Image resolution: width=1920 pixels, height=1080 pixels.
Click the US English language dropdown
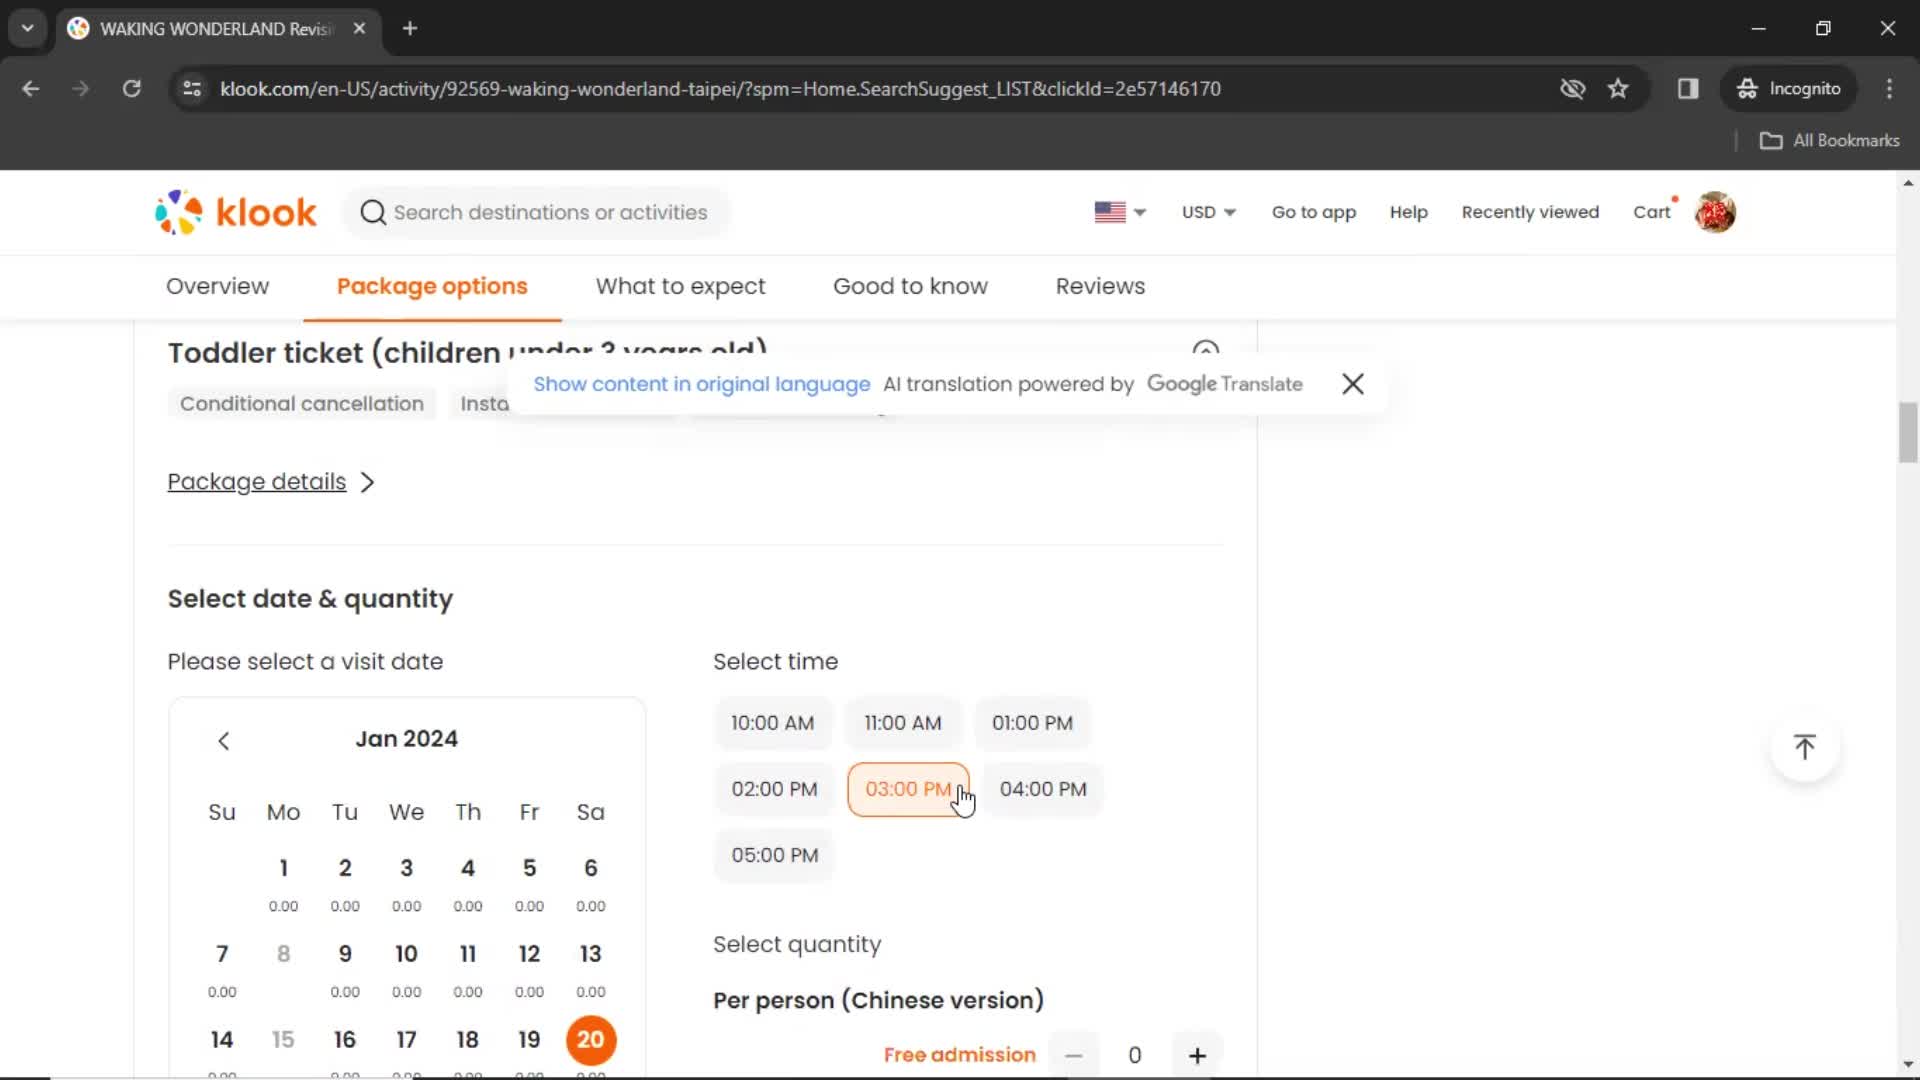click(1120, 212)
